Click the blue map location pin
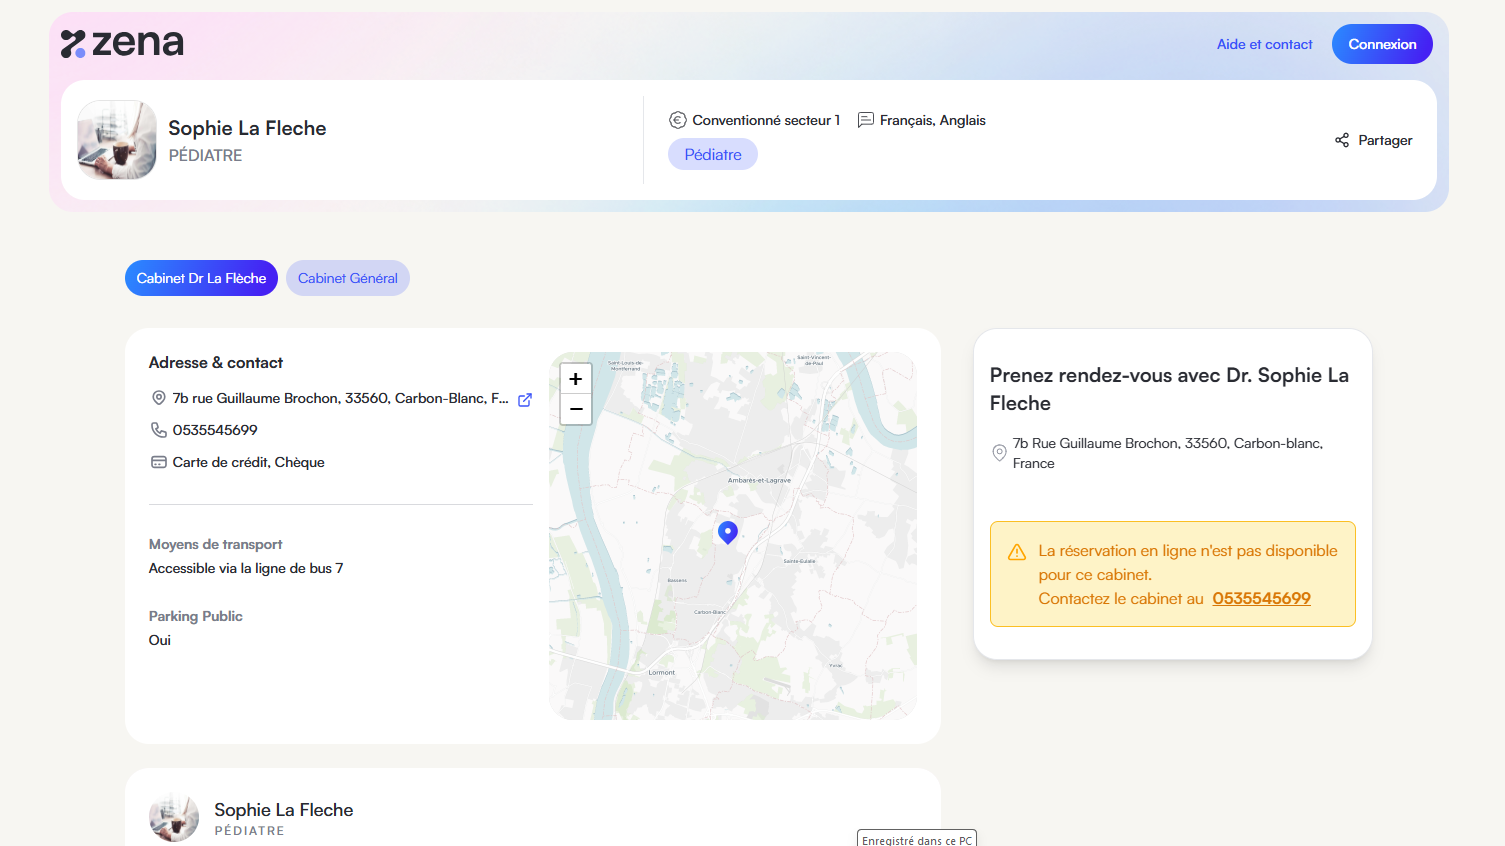Image resolution: width=1505 pixels, height=846 pixels. [x=728, y=532]
